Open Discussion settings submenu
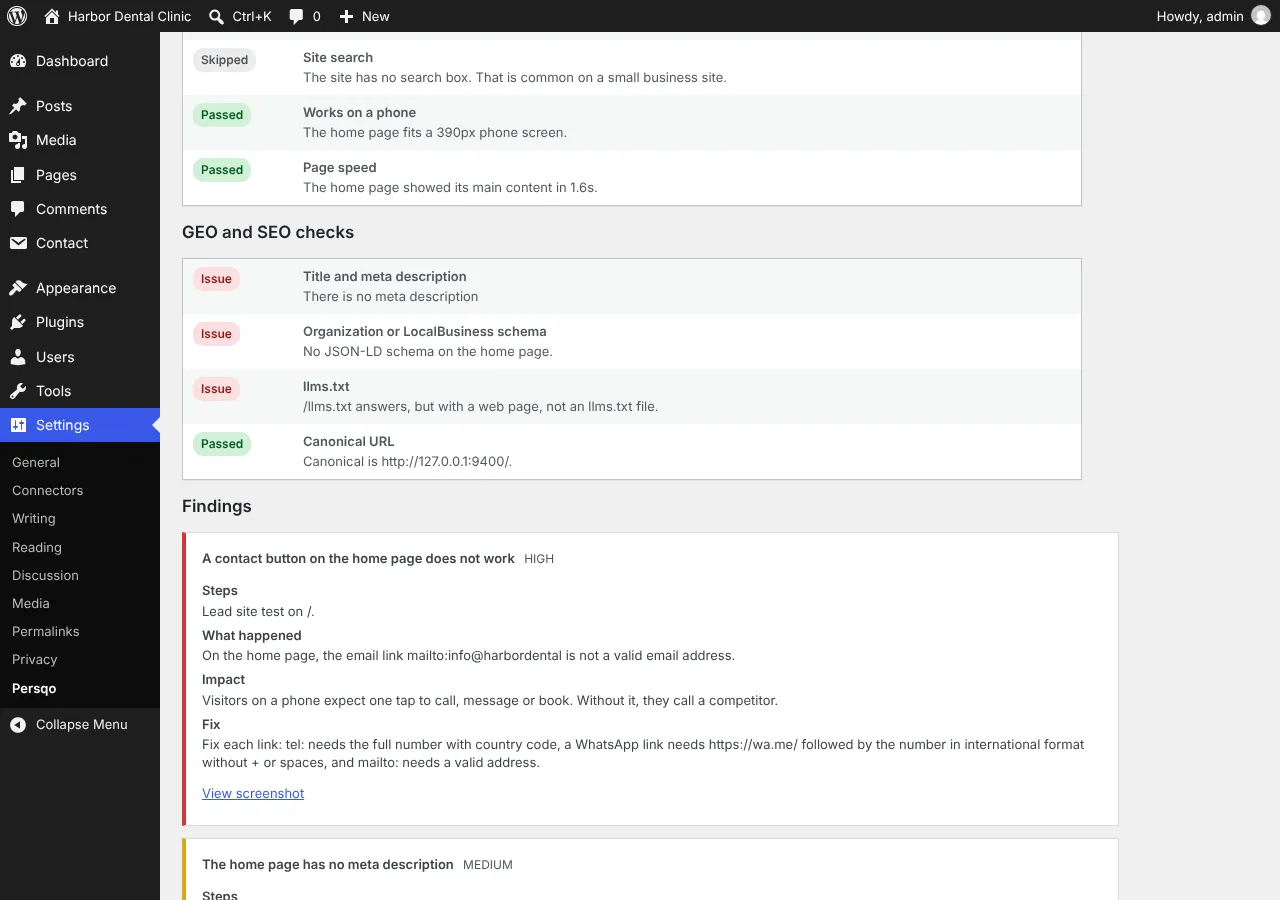Screen dimensions: 1280x900 (45, 575)
